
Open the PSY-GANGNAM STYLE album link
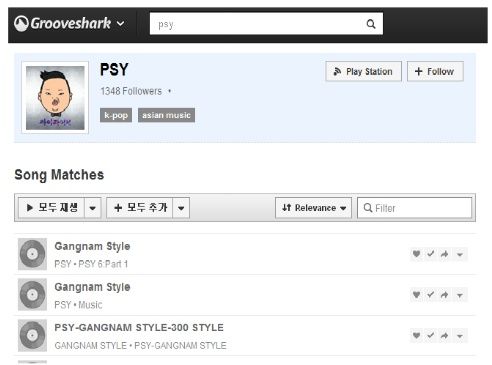(x=180, y=345)
